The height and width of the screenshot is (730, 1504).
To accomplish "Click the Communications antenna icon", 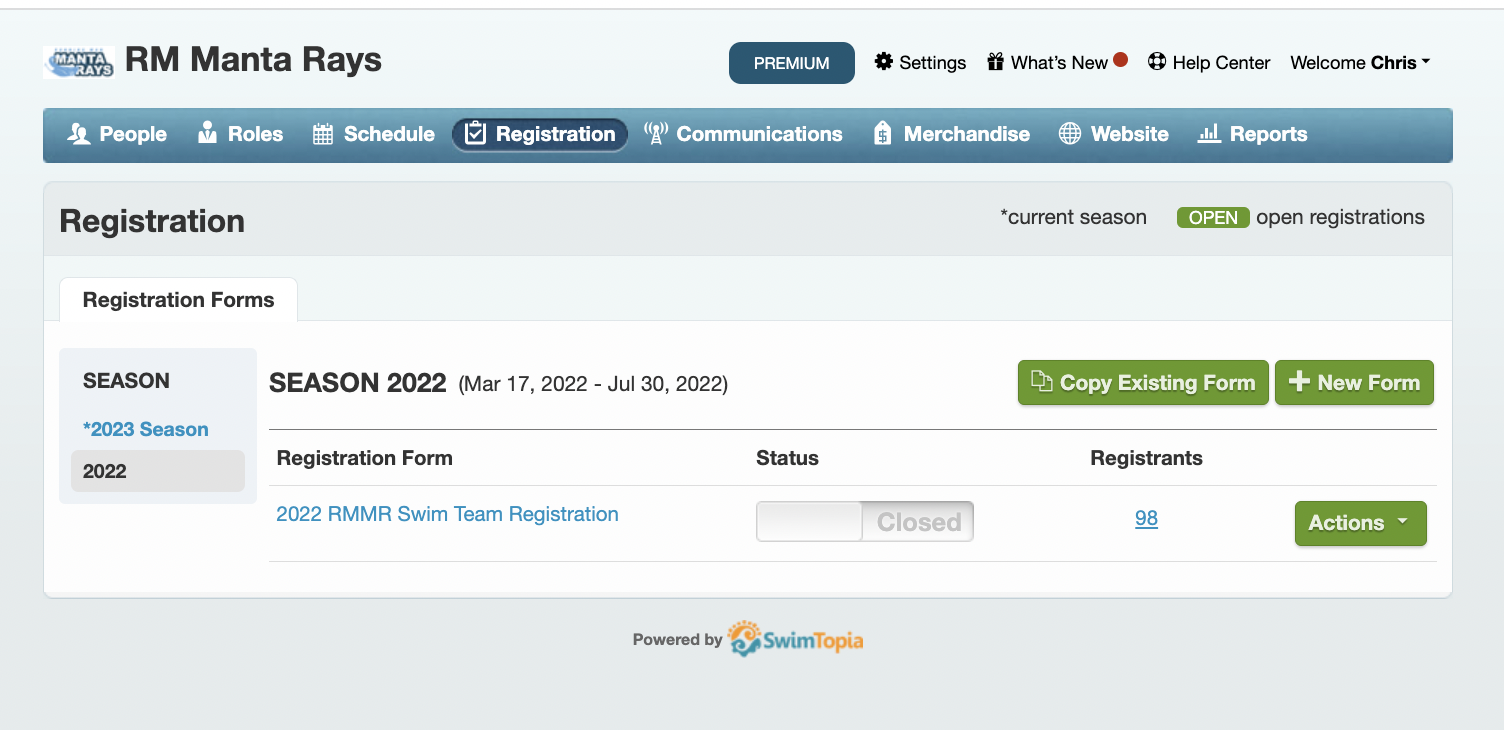I will [x=655, y=134].
